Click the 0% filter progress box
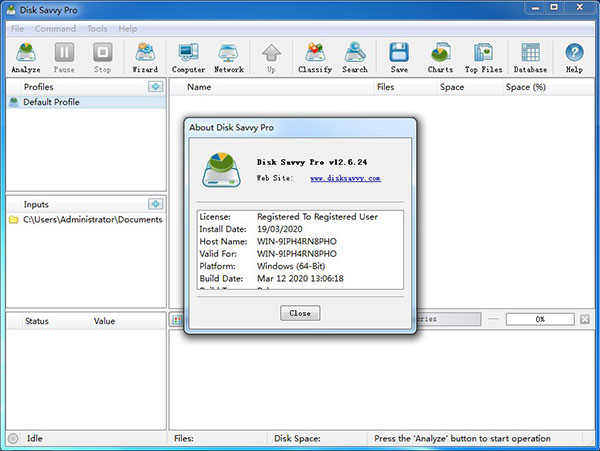This screenshot has width=600, height=451. [x=540, y=319]
